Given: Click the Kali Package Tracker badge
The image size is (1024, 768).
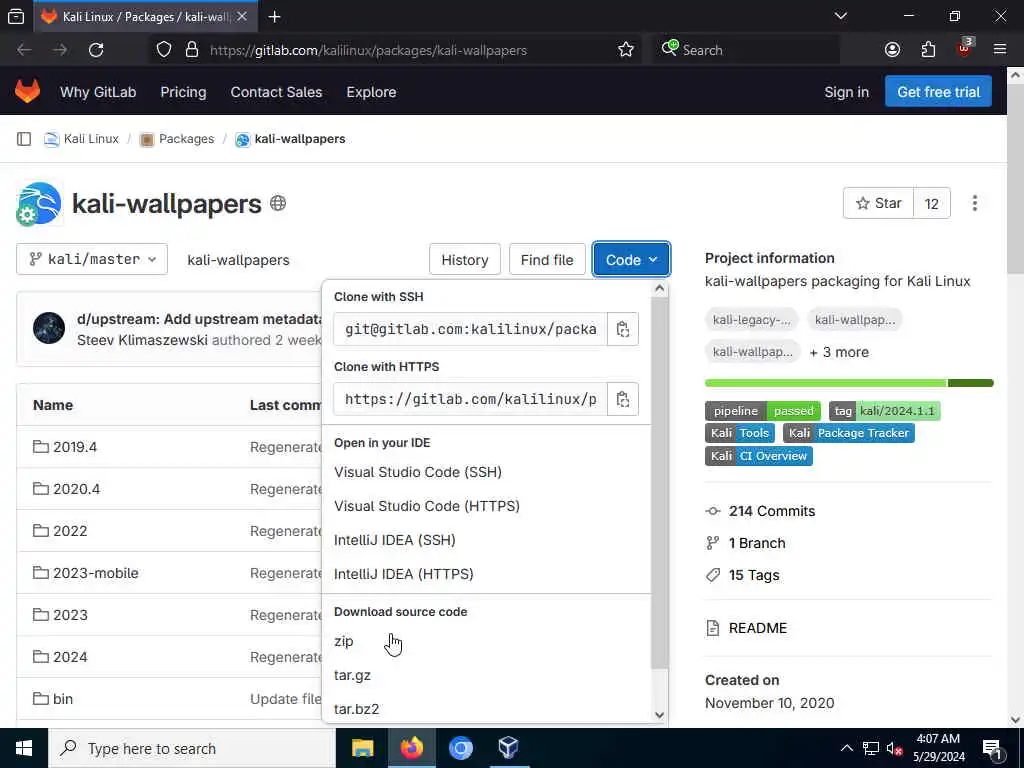Looking at the screenshot, I should coord(848,433).
